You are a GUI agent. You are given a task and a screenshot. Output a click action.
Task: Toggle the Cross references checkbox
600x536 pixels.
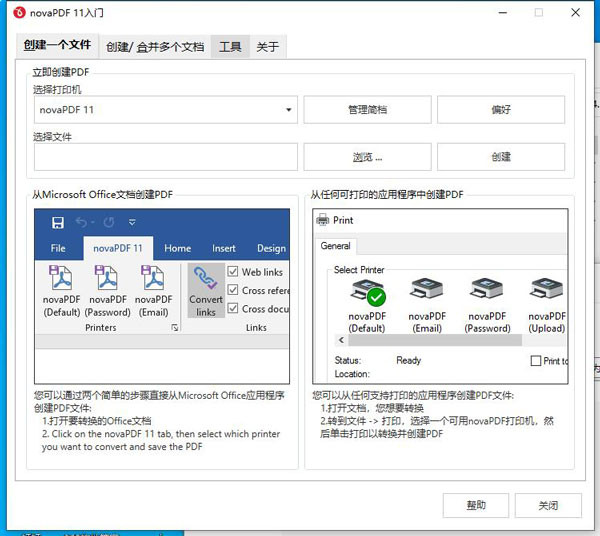(x=233, y=291)
